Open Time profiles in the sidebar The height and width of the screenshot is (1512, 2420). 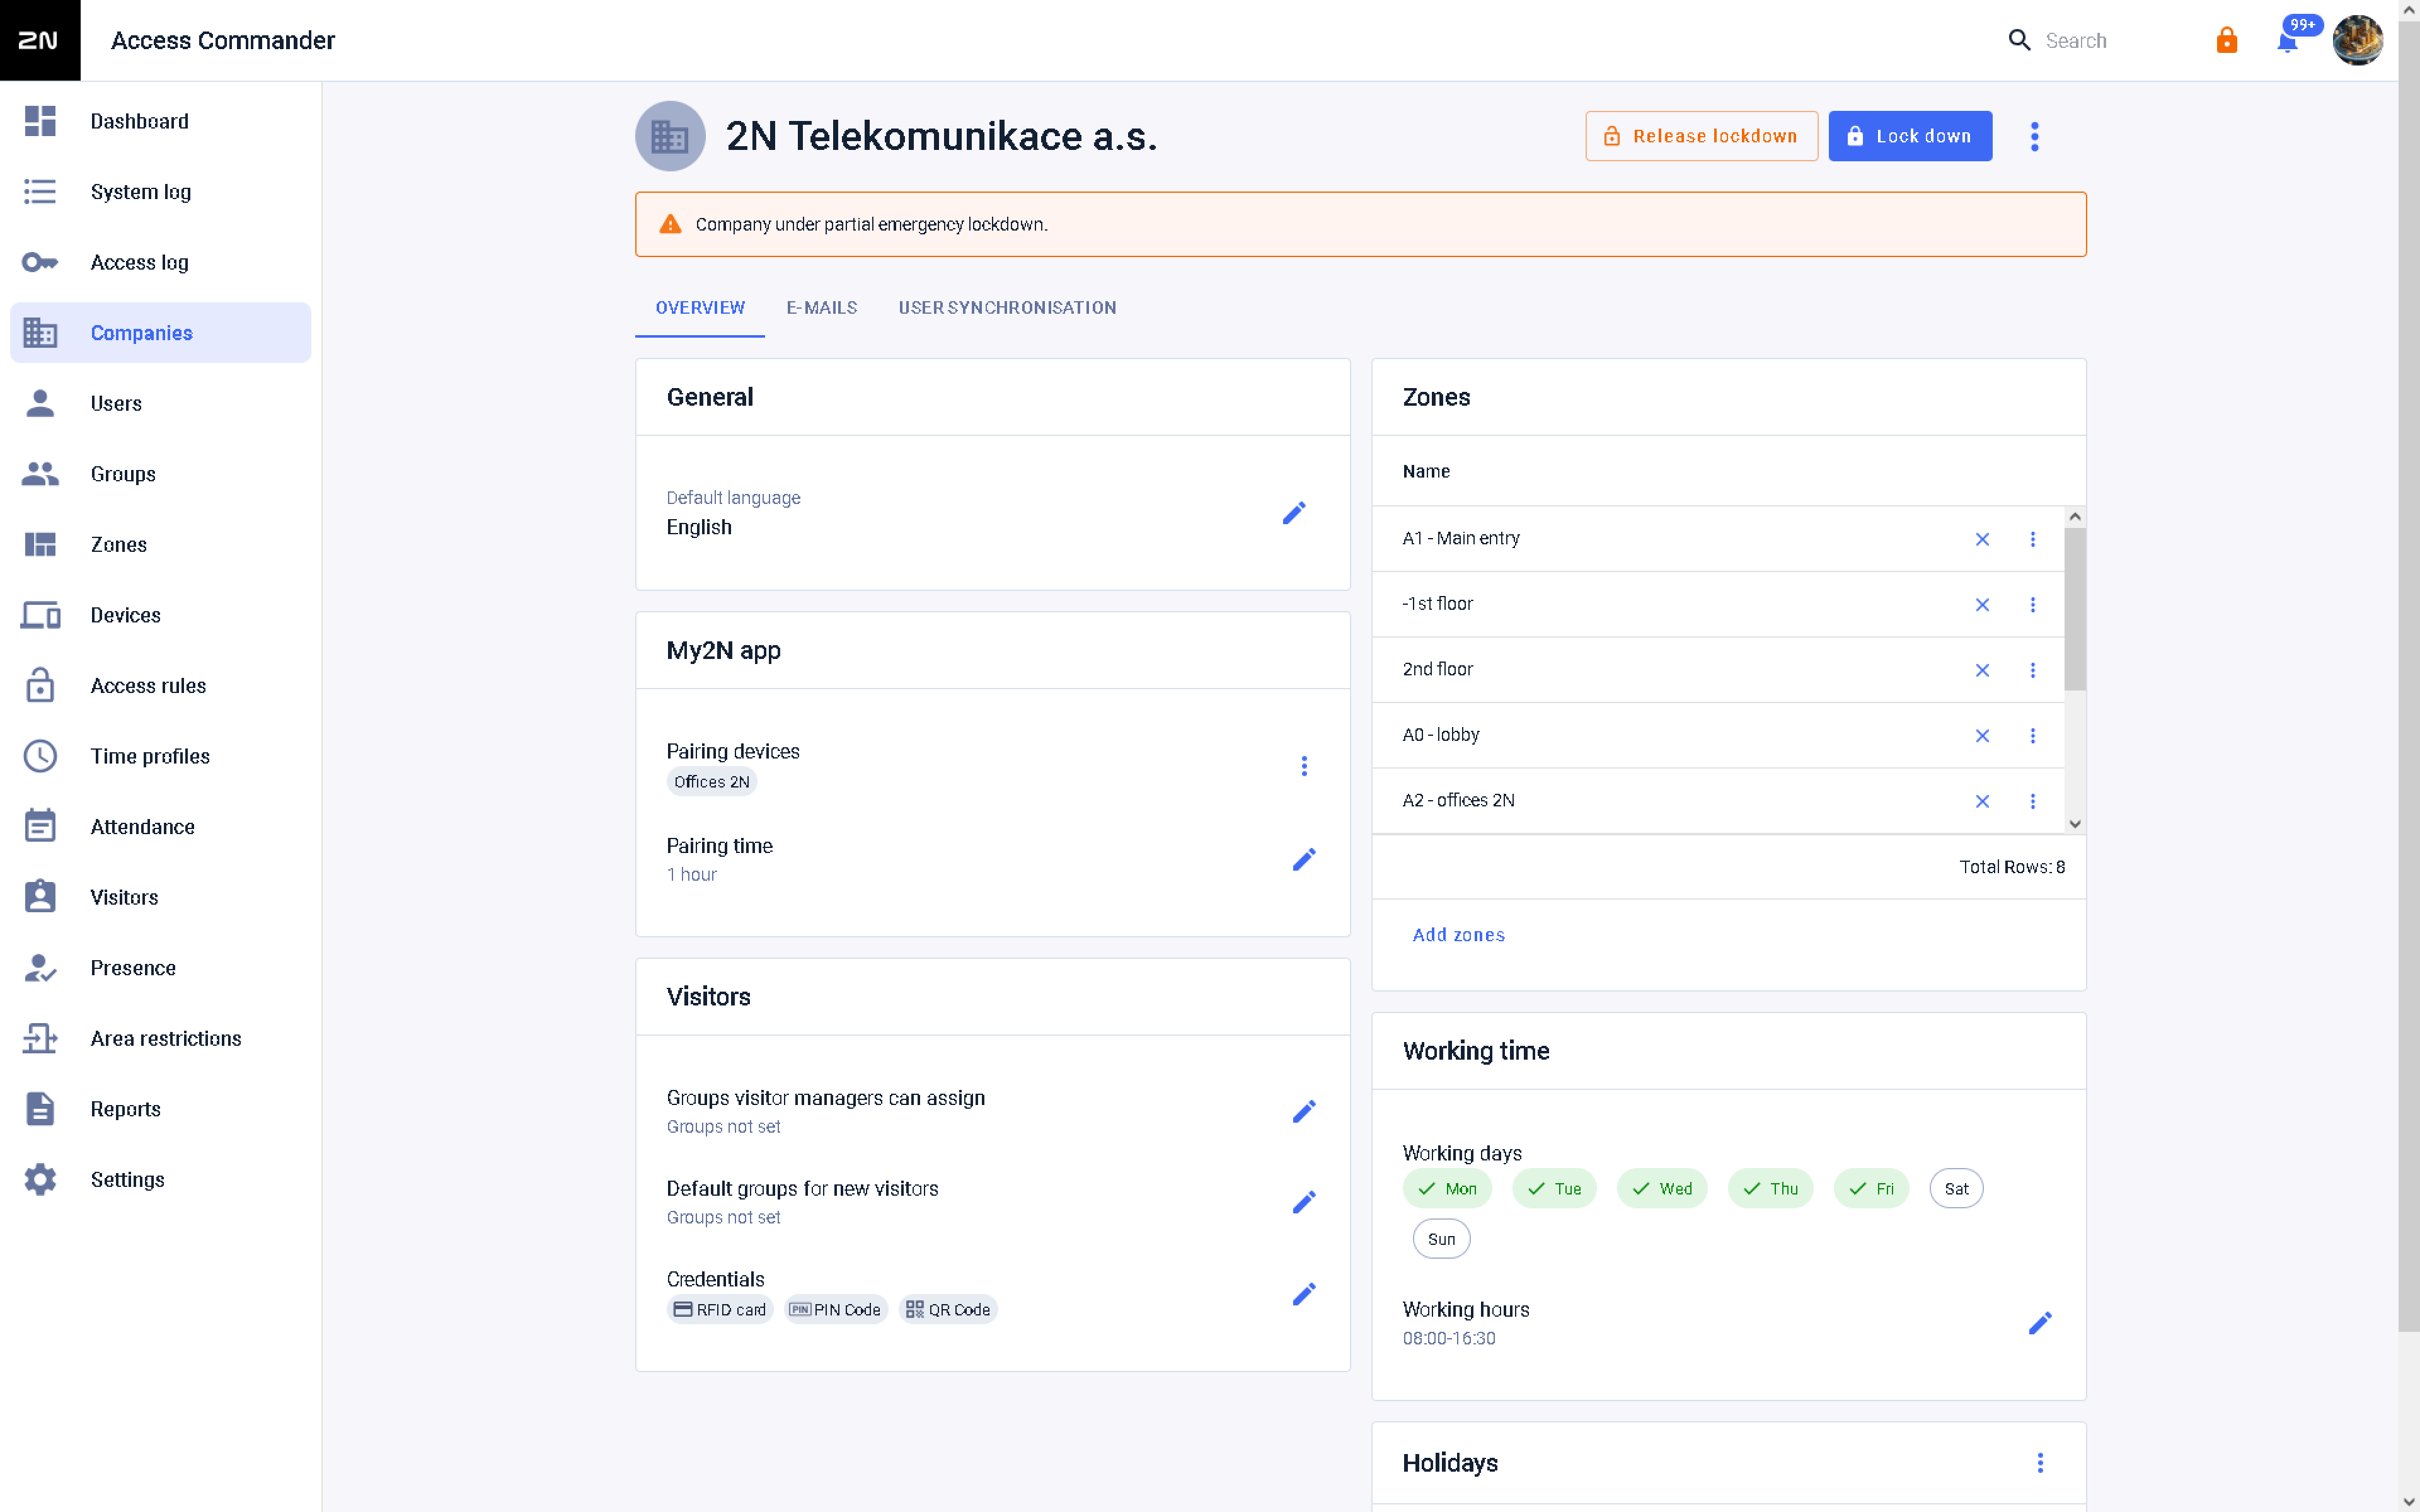(x=160, y=756)
